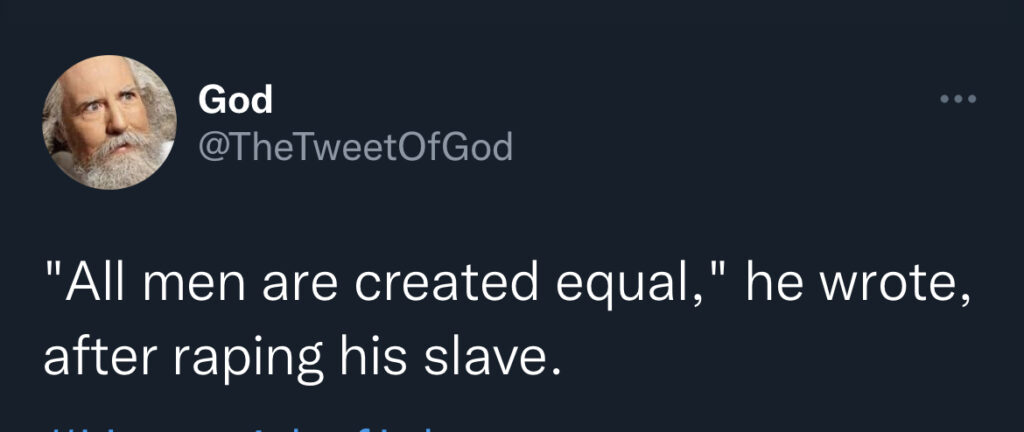The image size is (1024, 432).
Task: Open the profile via display name God
Action: coord(235,100)
